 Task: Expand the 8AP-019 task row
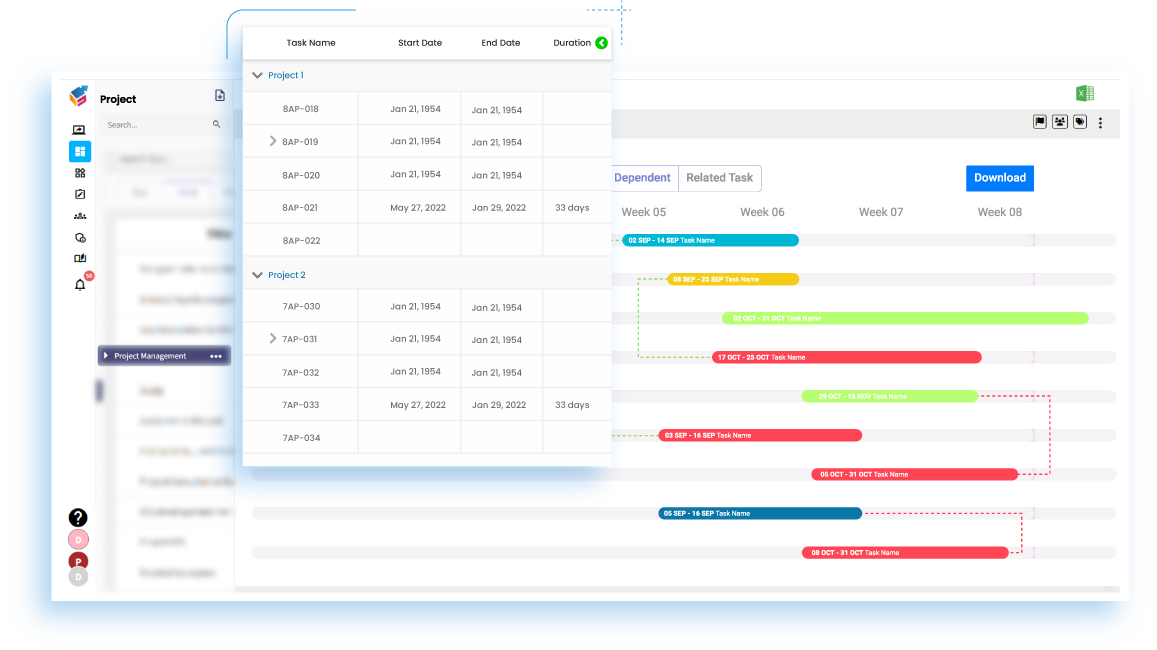pyautogui.click(x=273, y=141)
